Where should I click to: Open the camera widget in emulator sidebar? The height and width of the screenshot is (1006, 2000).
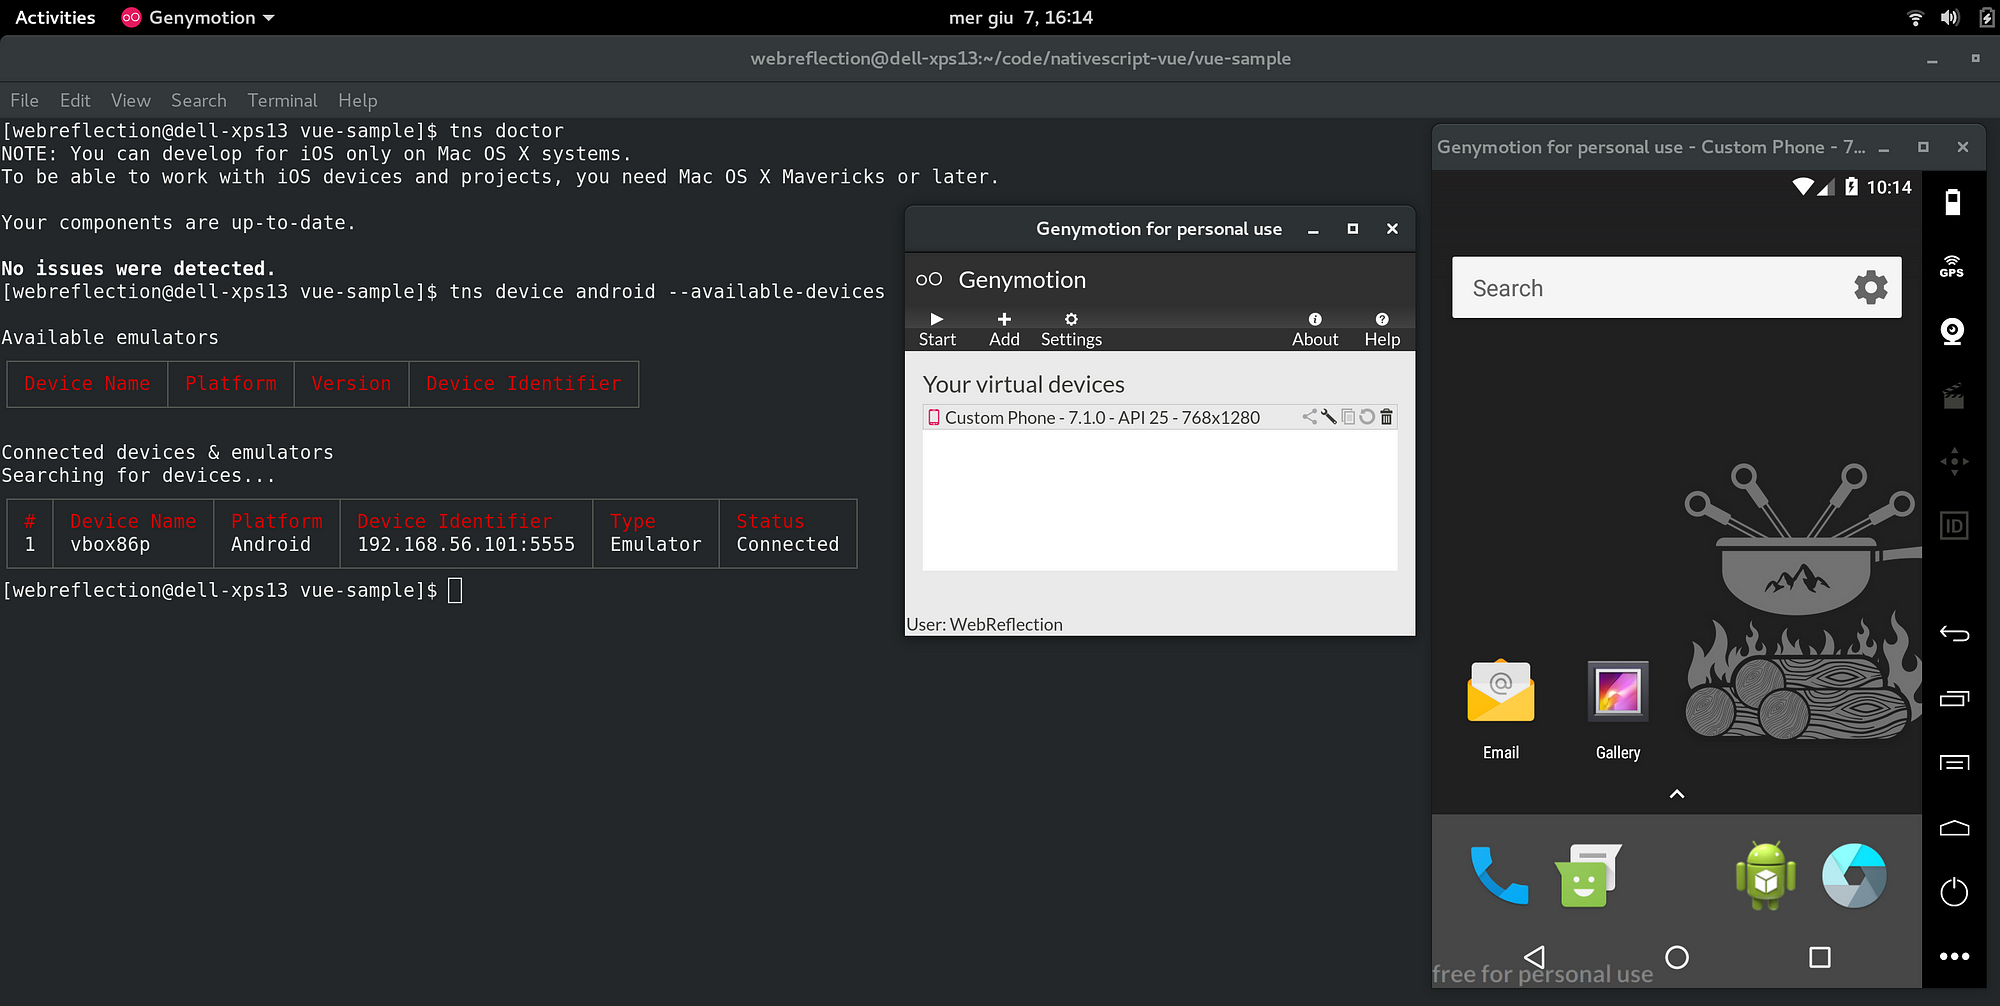(1953, 331)
